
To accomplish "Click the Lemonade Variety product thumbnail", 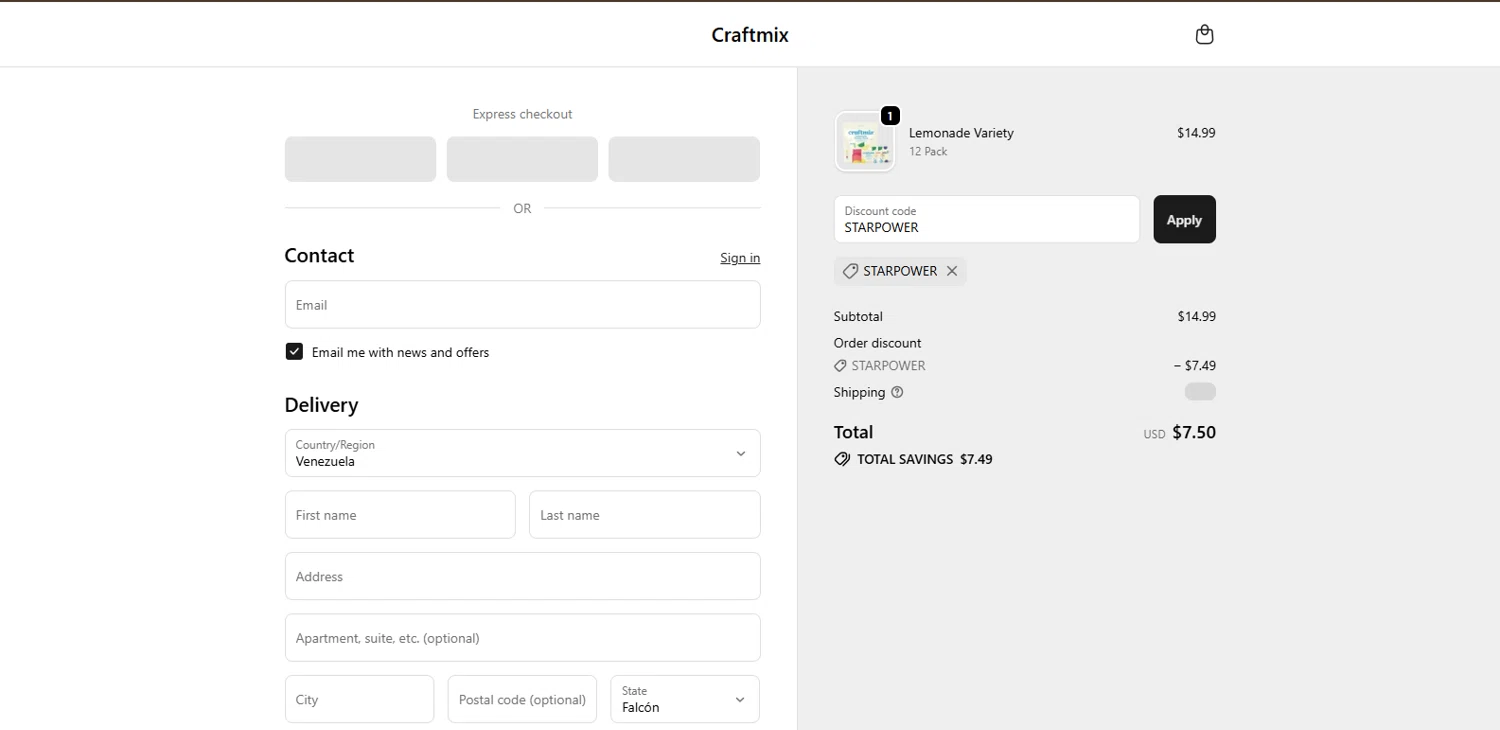I will [x=865, y=141].
